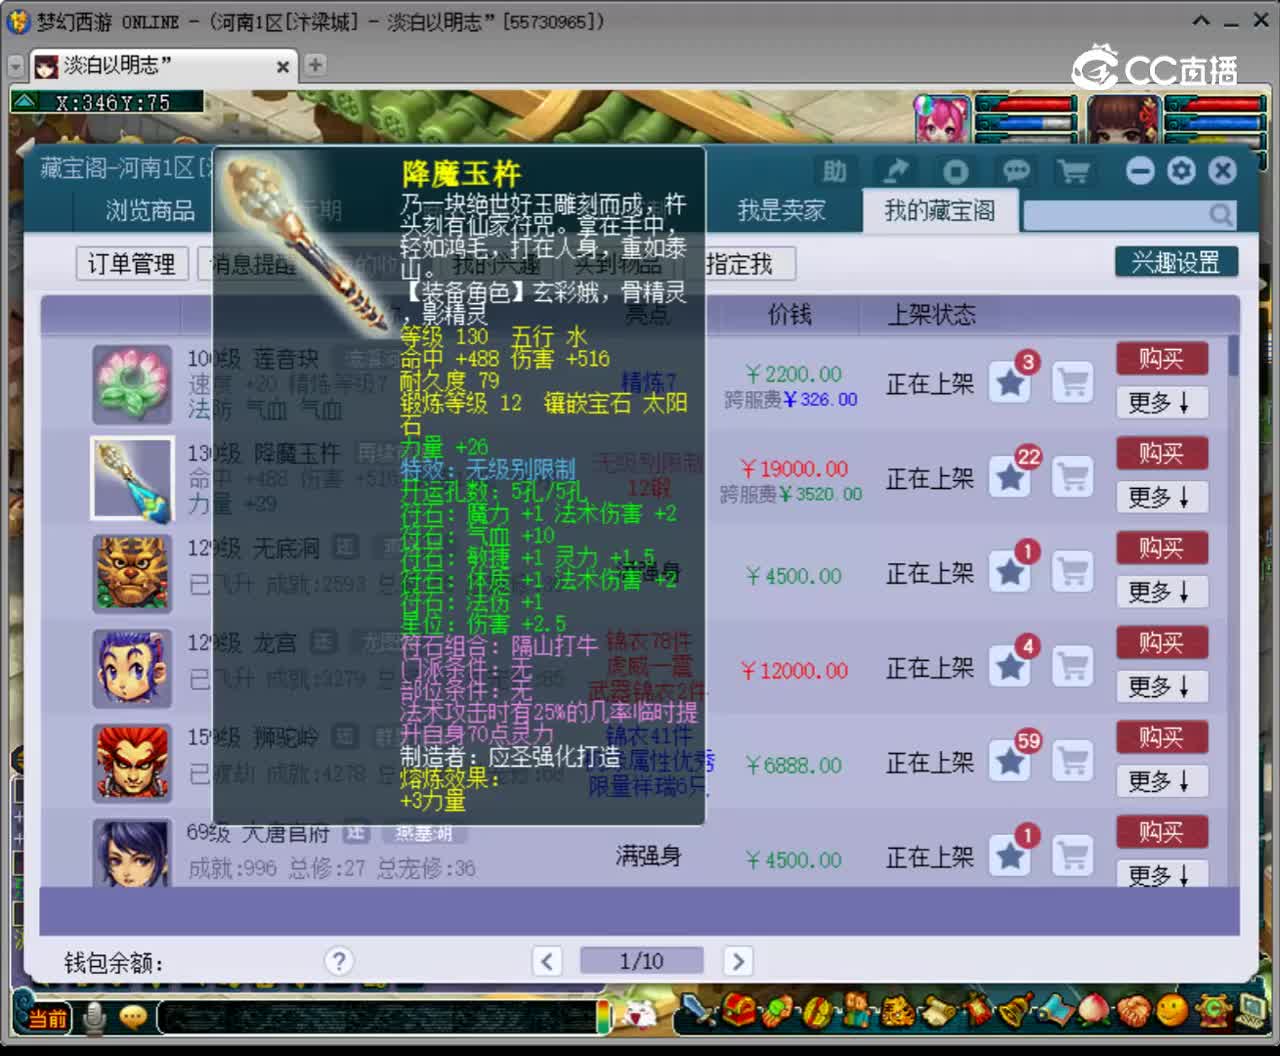Buy the ￥19000.00 降魔玉杵 item
The image size is (1280, 1056).
coord(1161,453)
